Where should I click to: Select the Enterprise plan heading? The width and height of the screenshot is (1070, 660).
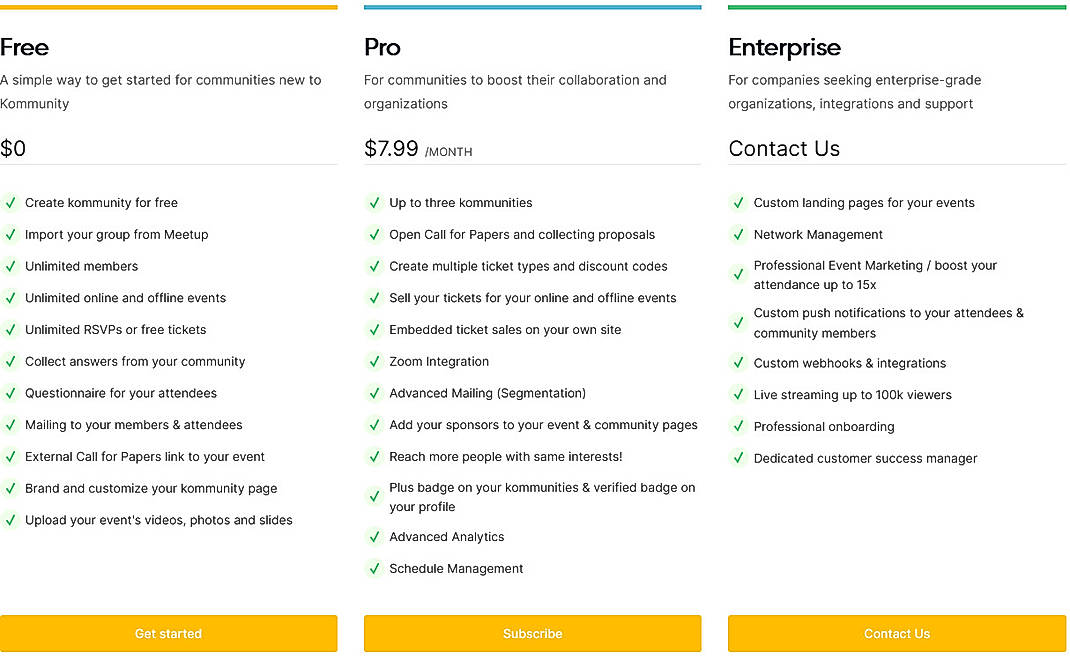(x=784, y=47)
